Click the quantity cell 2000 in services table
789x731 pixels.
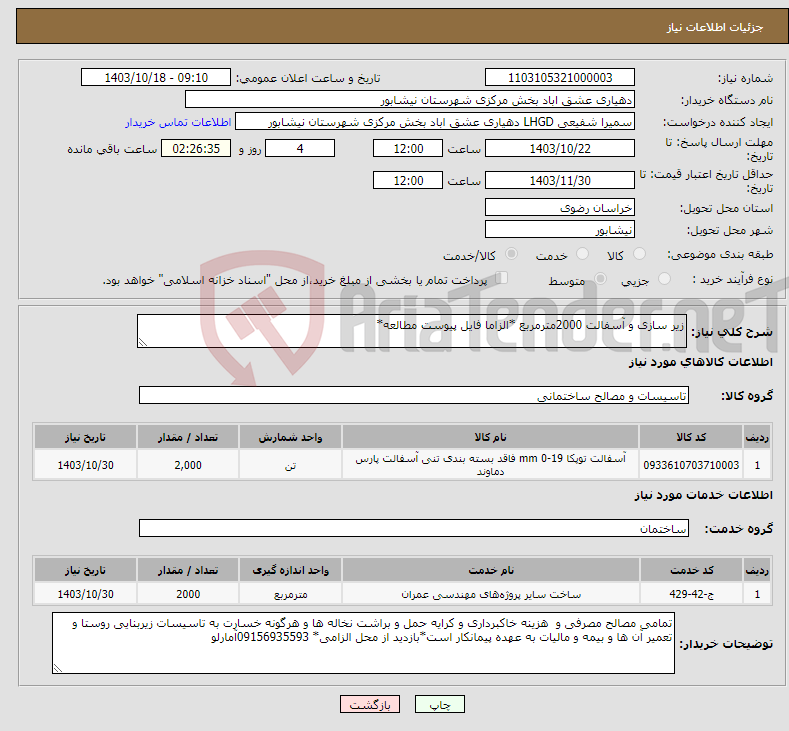(x=188, y=594)
